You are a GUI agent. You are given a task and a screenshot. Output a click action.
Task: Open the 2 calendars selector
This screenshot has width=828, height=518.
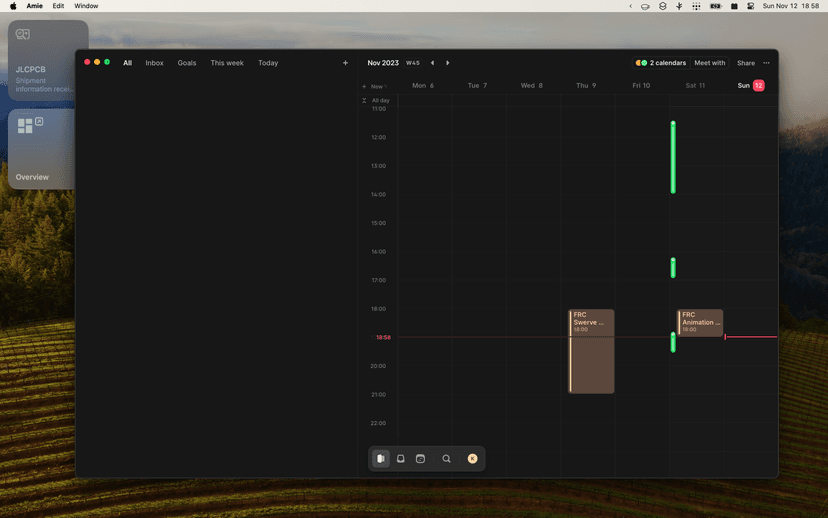(x=661, y=63)
